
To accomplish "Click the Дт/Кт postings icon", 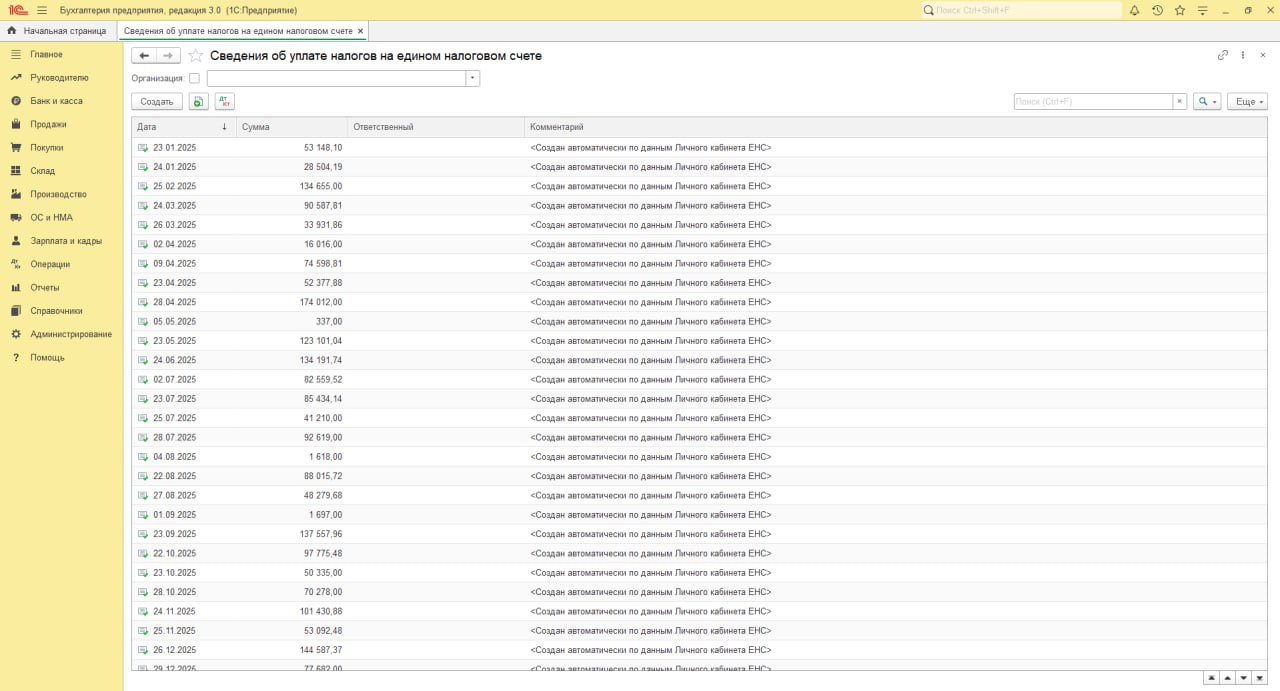I will [225, 102].
